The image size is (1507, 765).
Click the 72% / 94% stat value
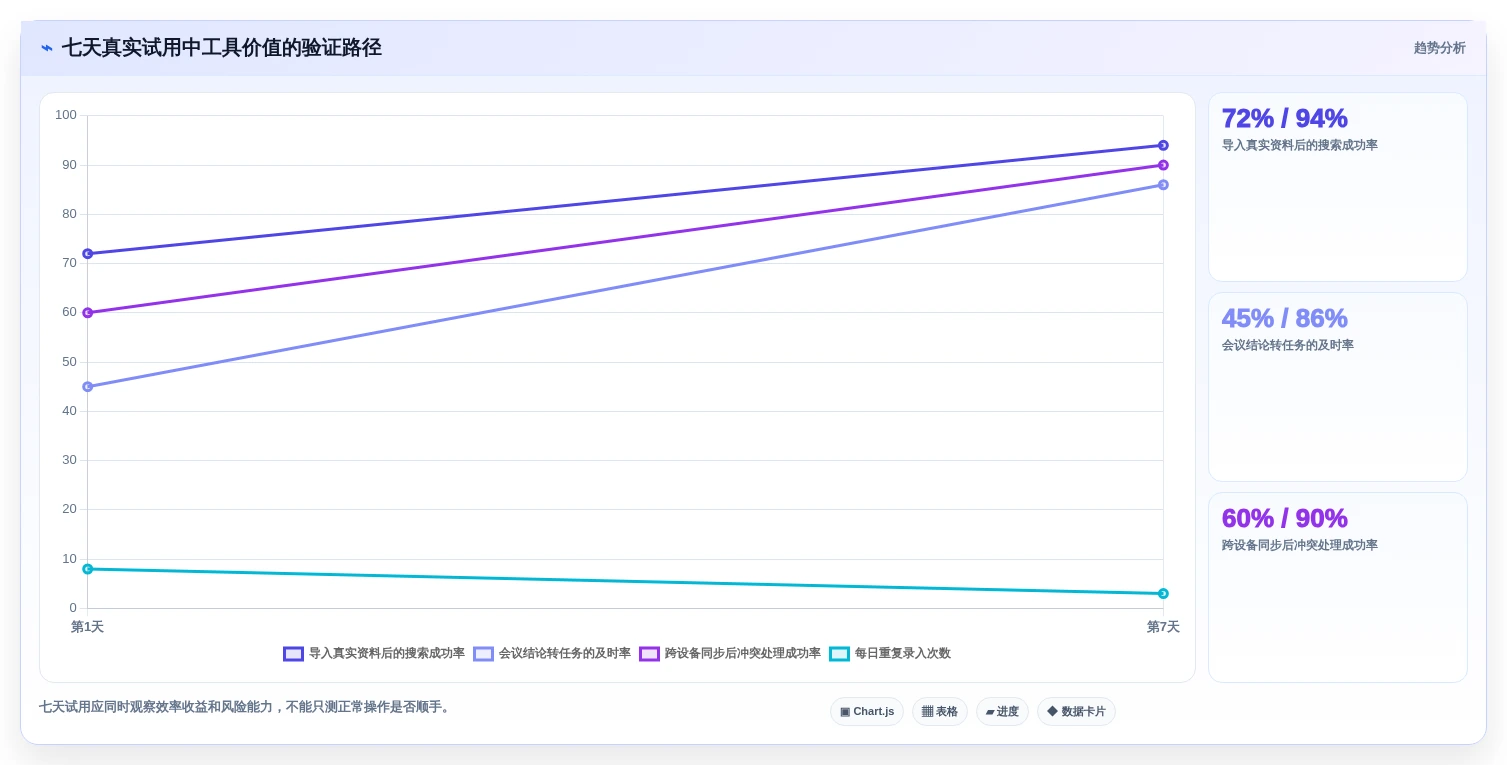(1284, 119)
